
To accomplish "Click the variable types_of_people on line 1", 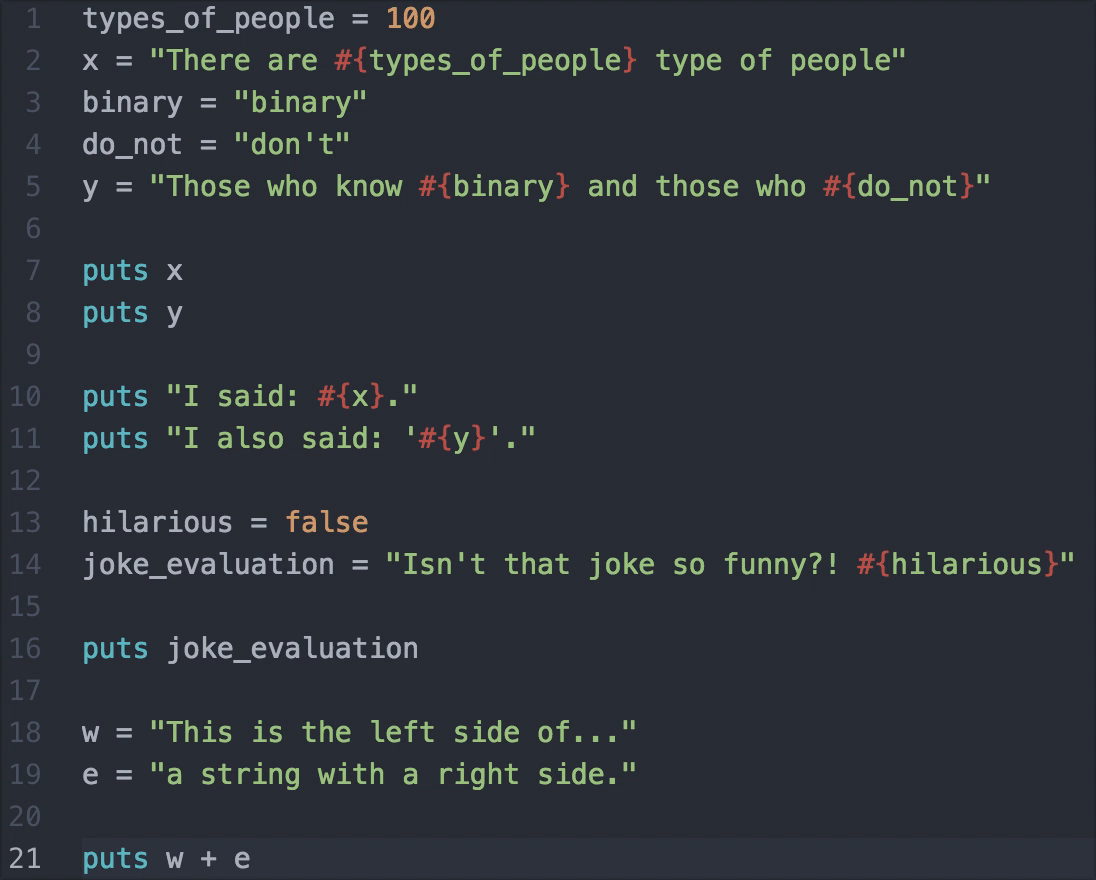I will tap(208, 20).
